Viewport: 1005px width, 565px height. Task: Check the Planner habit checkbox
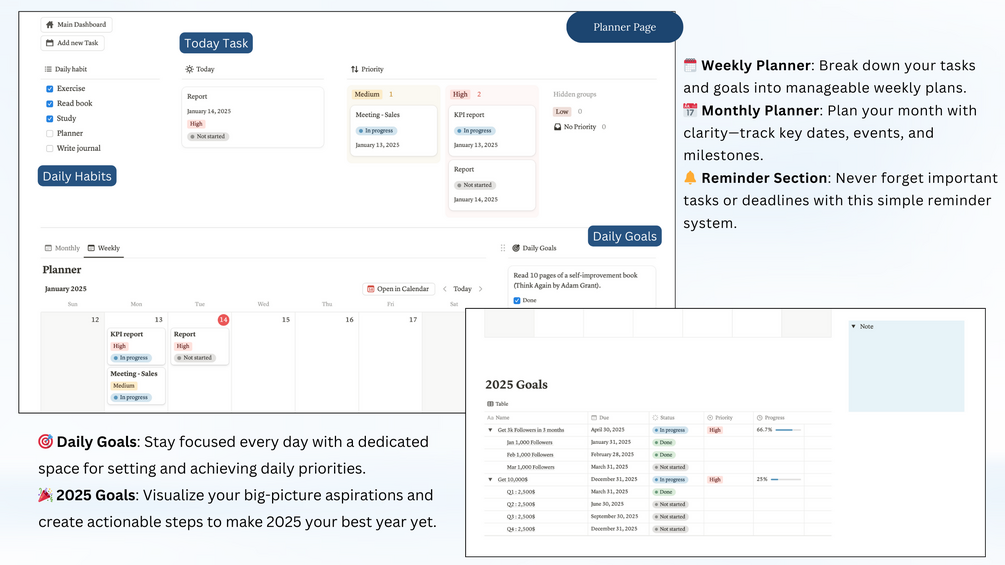[49, 133]
